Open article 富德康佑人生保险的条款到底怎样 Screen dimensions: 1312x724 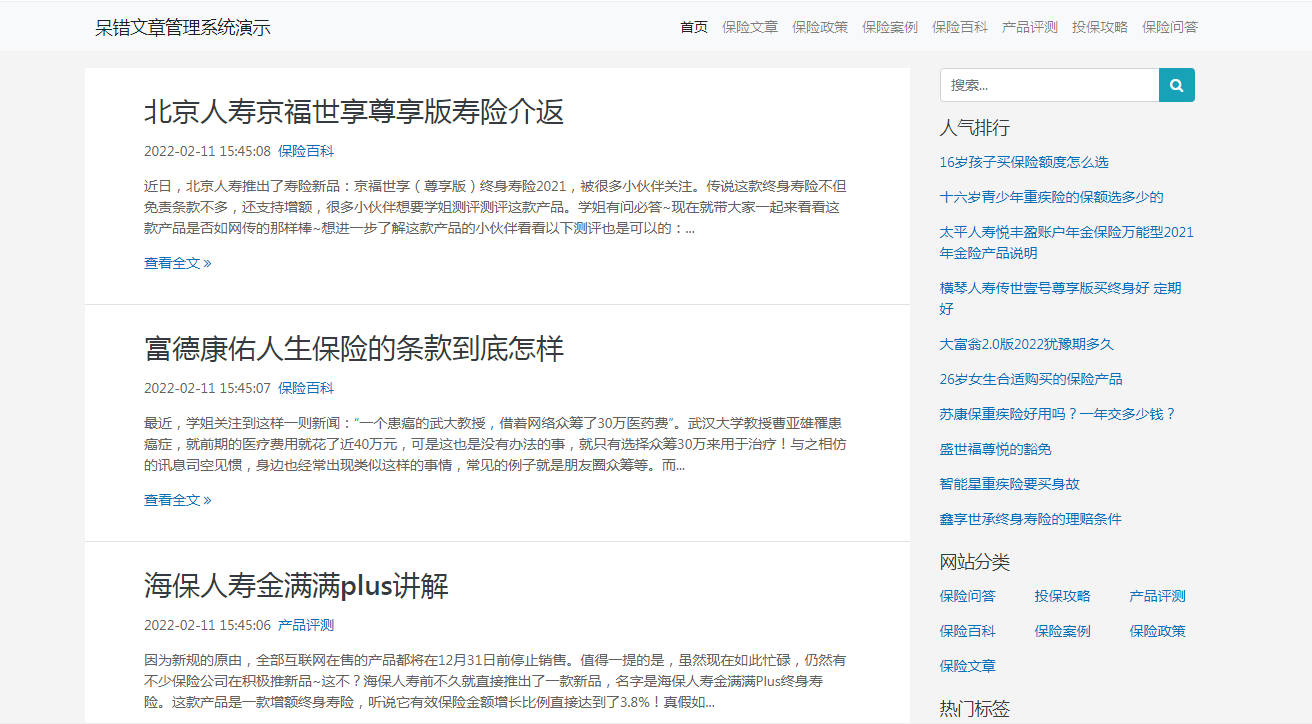tap(354, 348)
